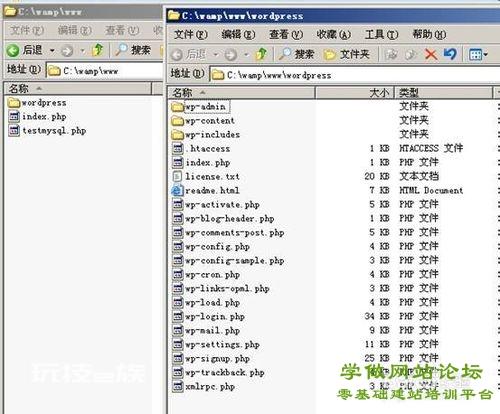
Task: Select the wordpress folder in www window
Action: [37, 103]
